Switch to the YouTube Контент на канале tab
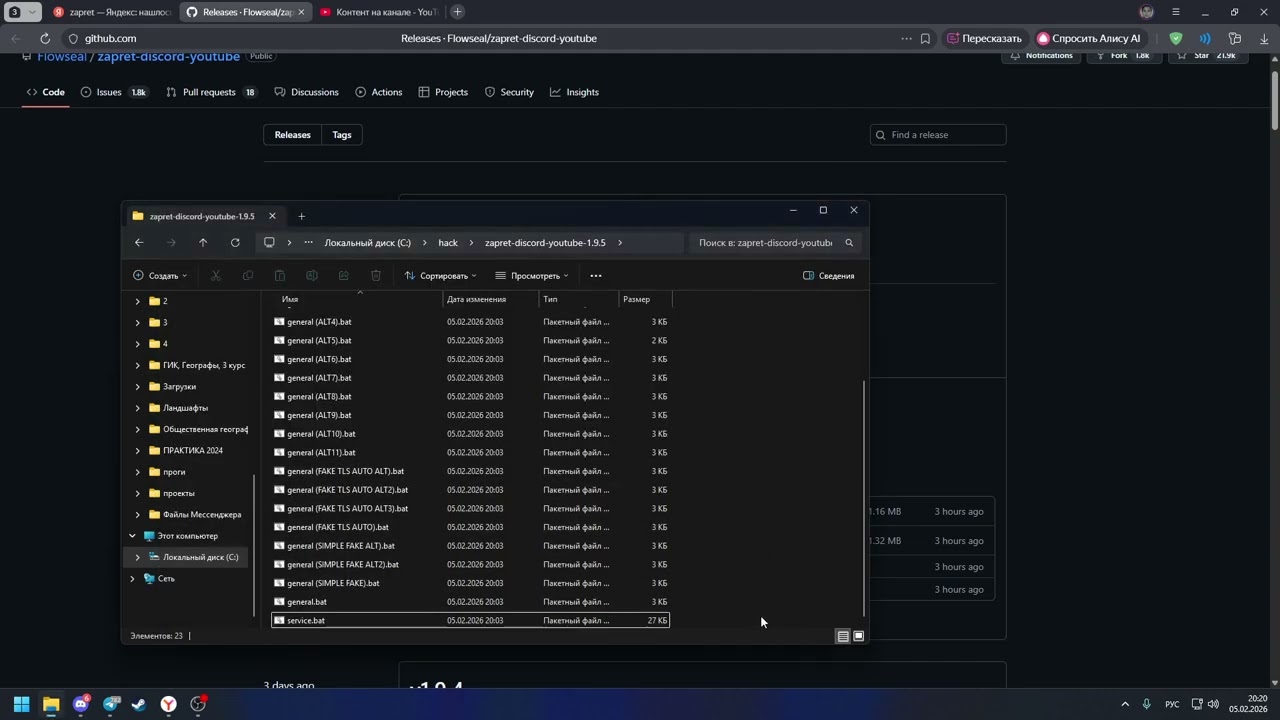Image resolution: width=1280 pixels, height=720 pixels. [379, 12]
